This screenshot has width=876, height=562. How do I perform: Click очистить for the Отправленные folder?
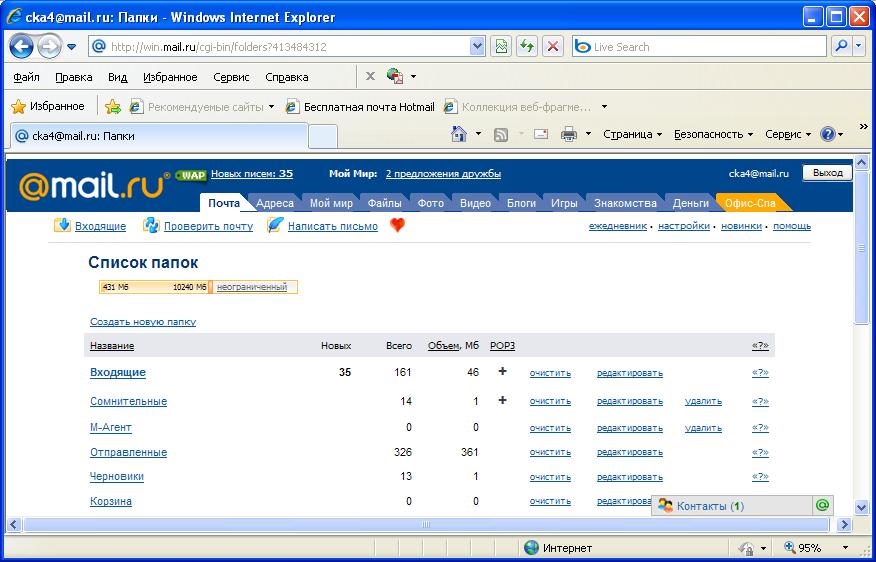point(550,452)
